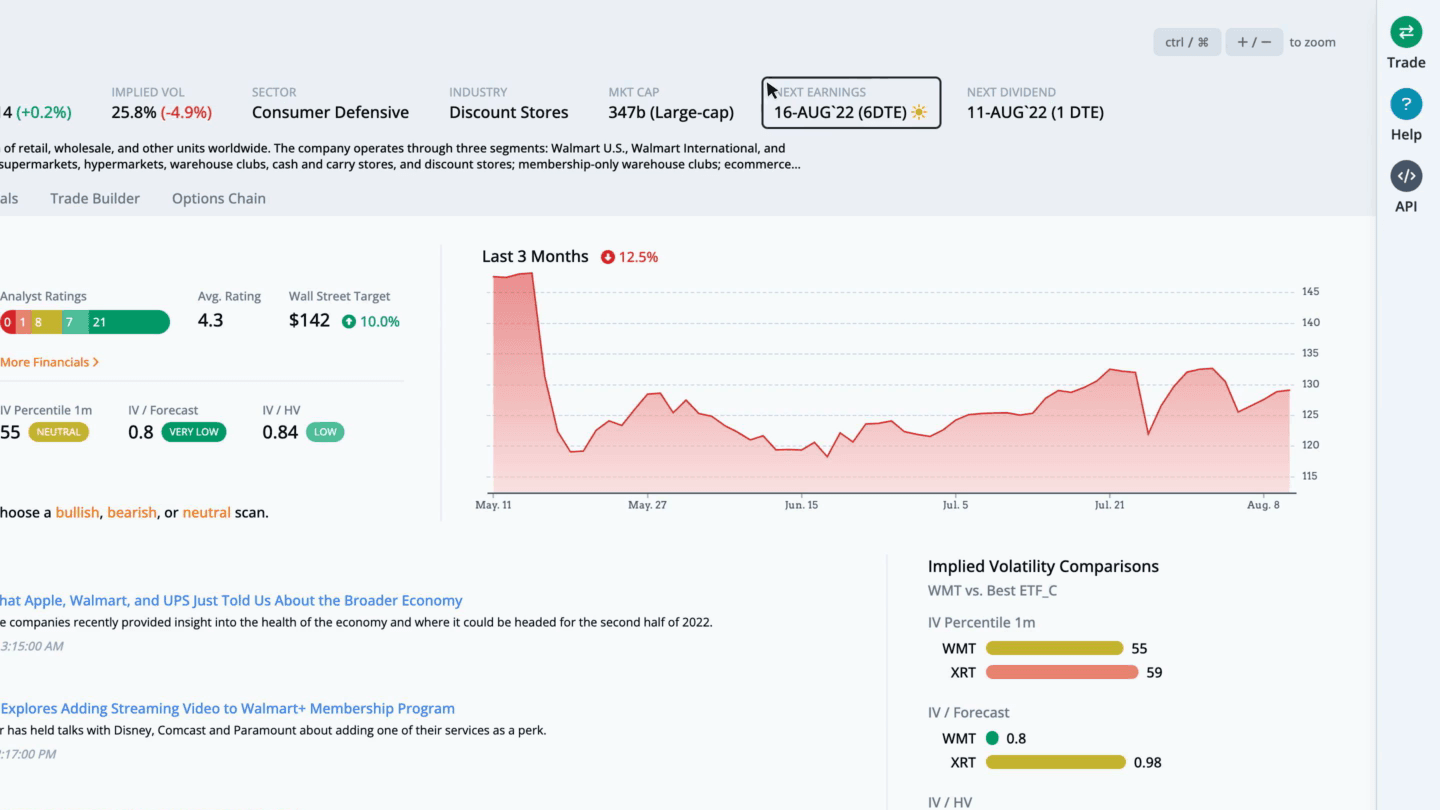The image size is (1440, 810).
Task: Click the Sector value Consumer Defensive
Action: coord(330,112)
